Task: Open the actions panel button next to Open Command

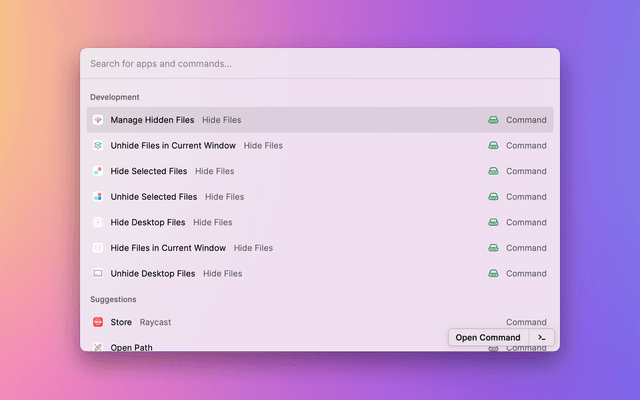Action: (x=541, y=338)
